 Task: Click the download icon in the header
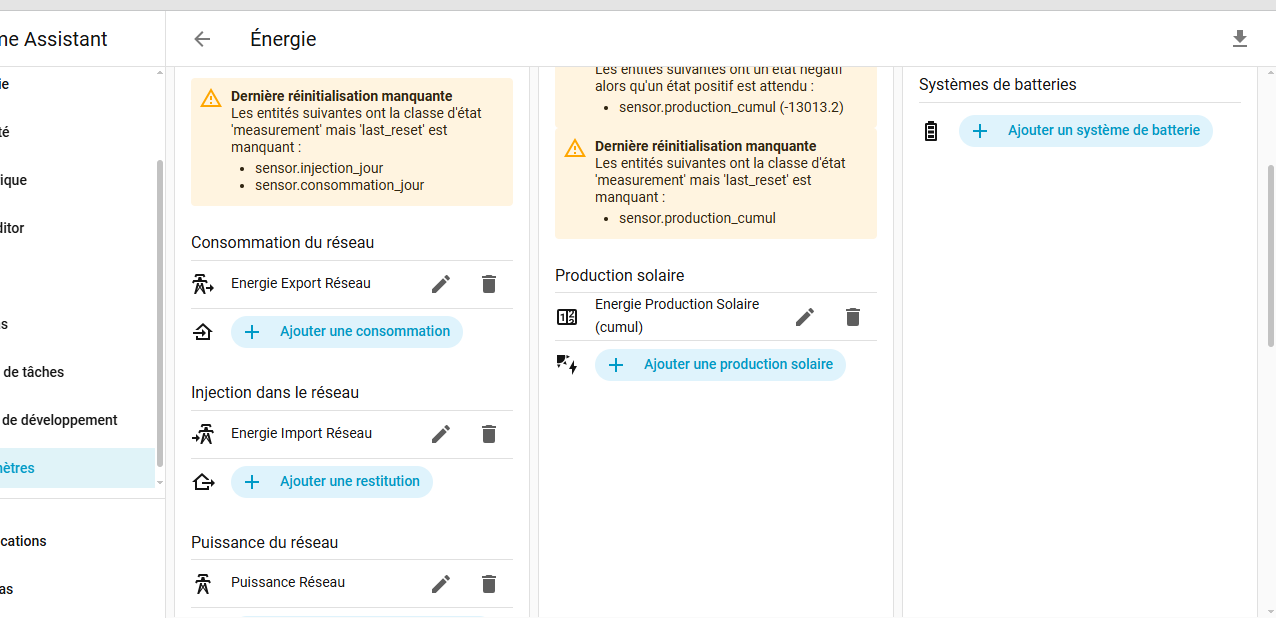(x=1240, y=39)
